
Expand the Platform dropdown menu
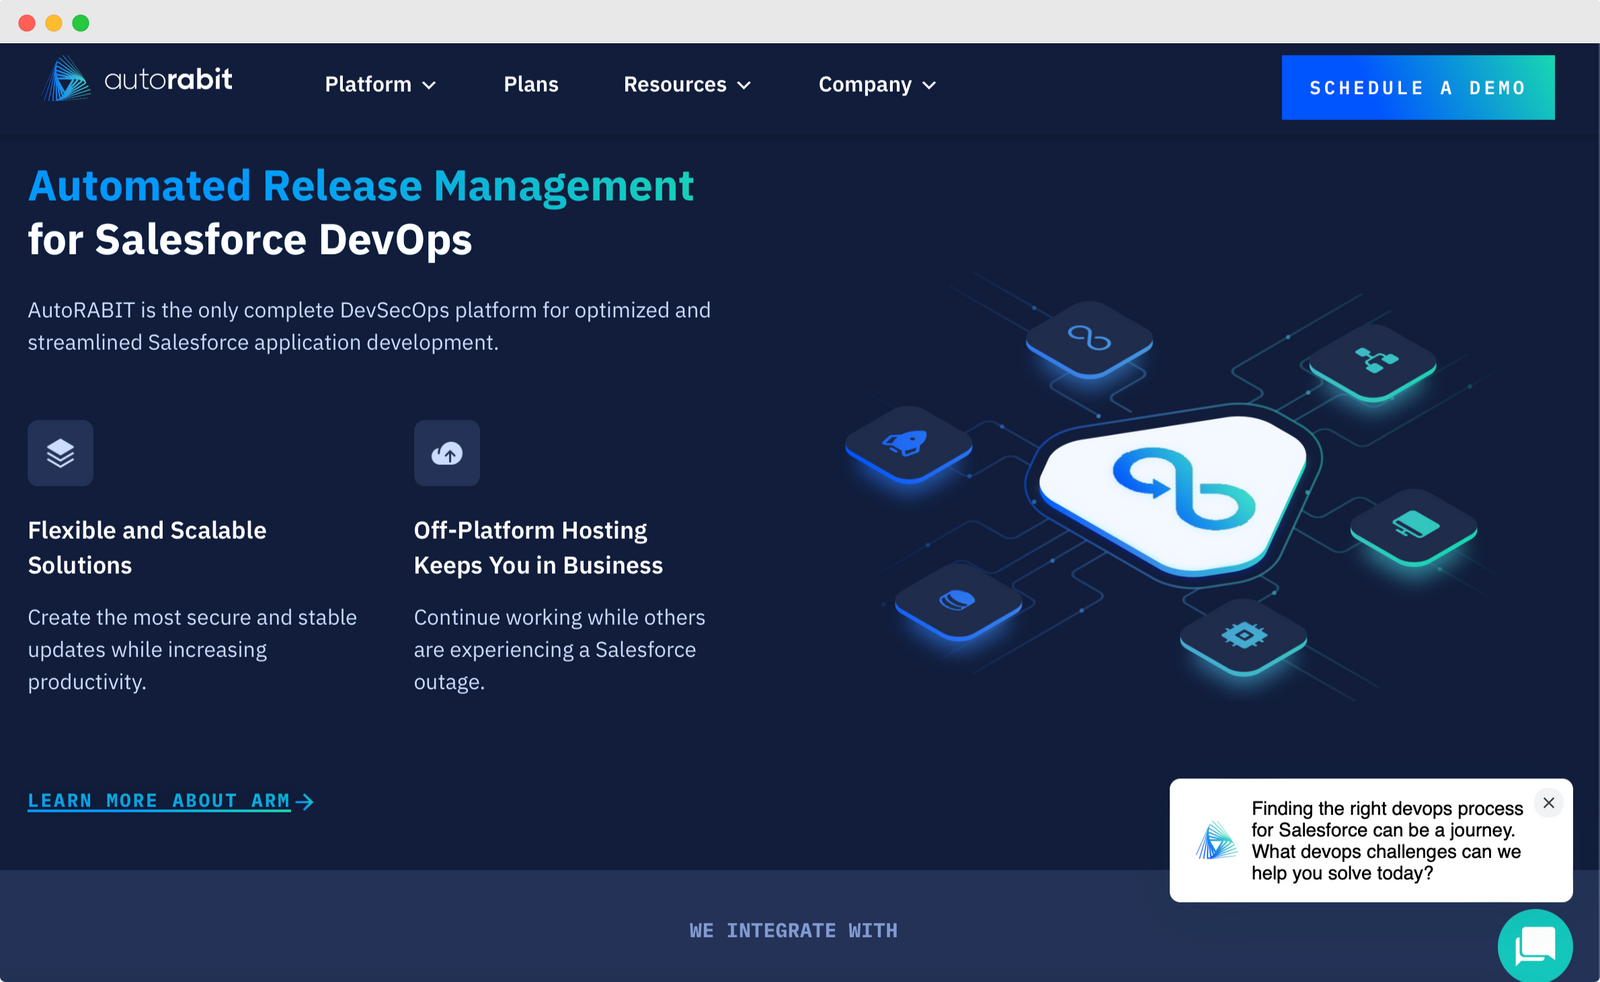point(379,85)
